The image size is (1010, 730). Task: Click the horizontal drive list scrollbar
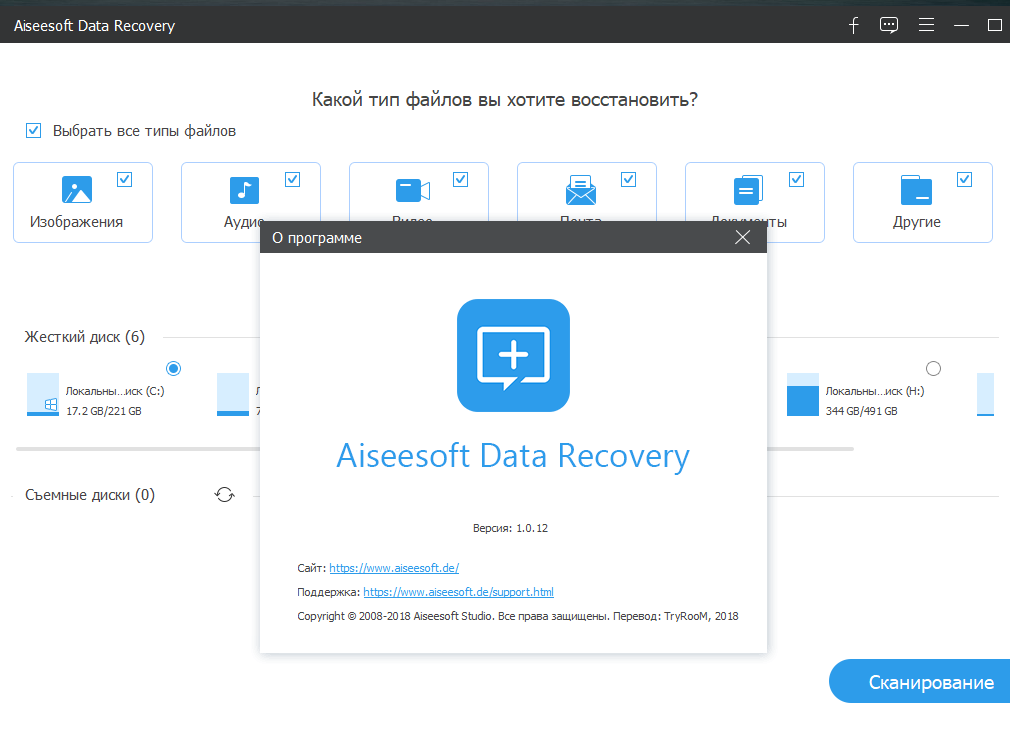tap(435, 448)
